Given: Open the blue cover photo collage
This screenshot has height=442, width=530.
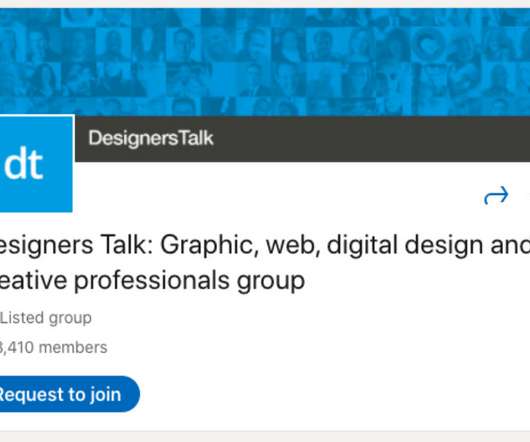Looking at the screenshot, I should [265, 62].
